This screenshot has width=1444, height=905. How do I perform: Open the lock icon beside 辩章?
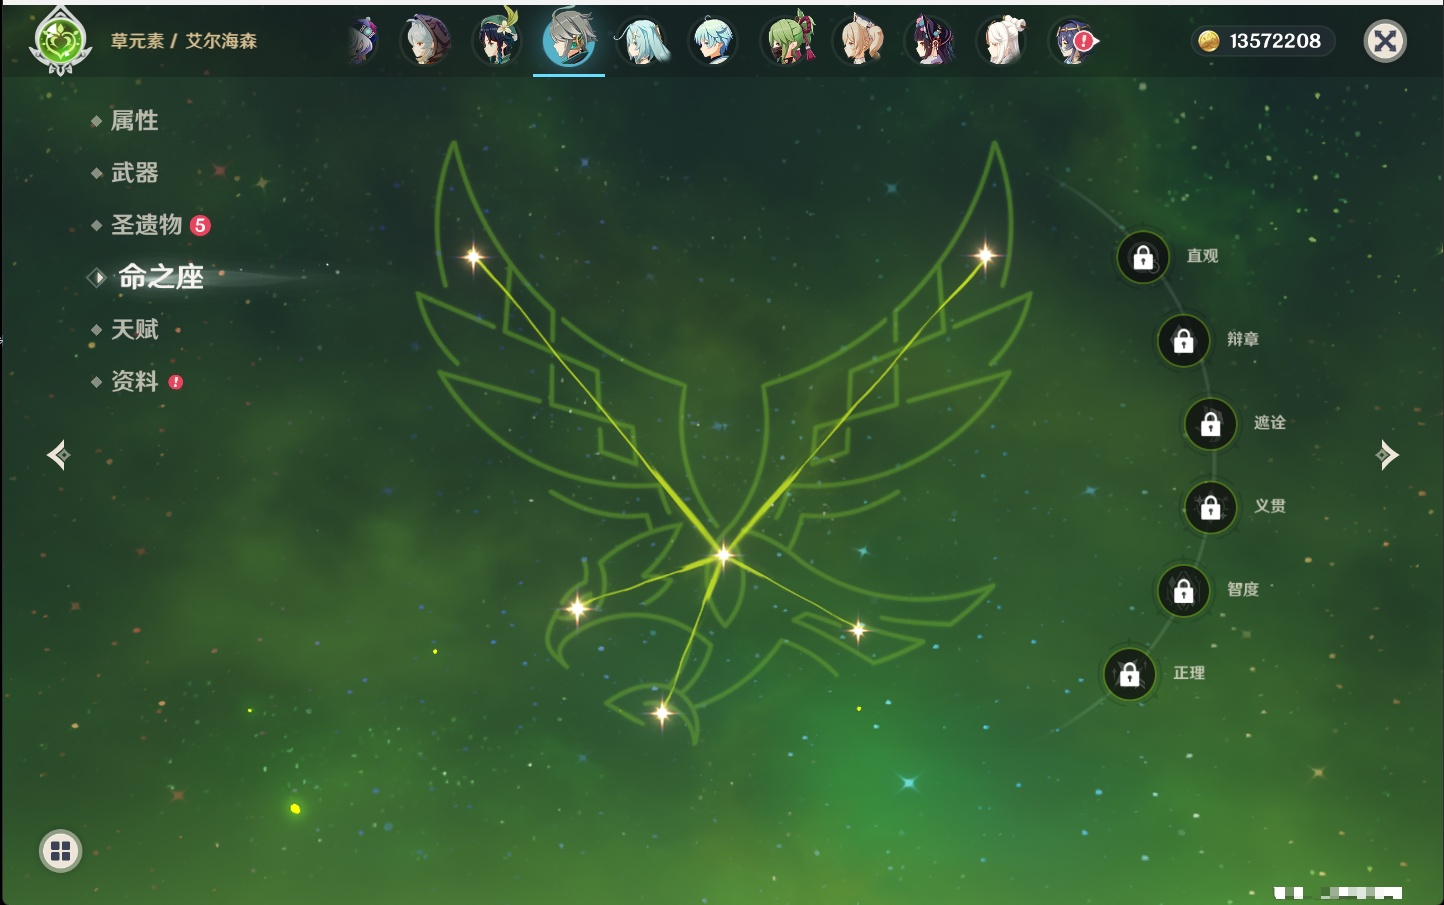click(x=1183, y=341)
